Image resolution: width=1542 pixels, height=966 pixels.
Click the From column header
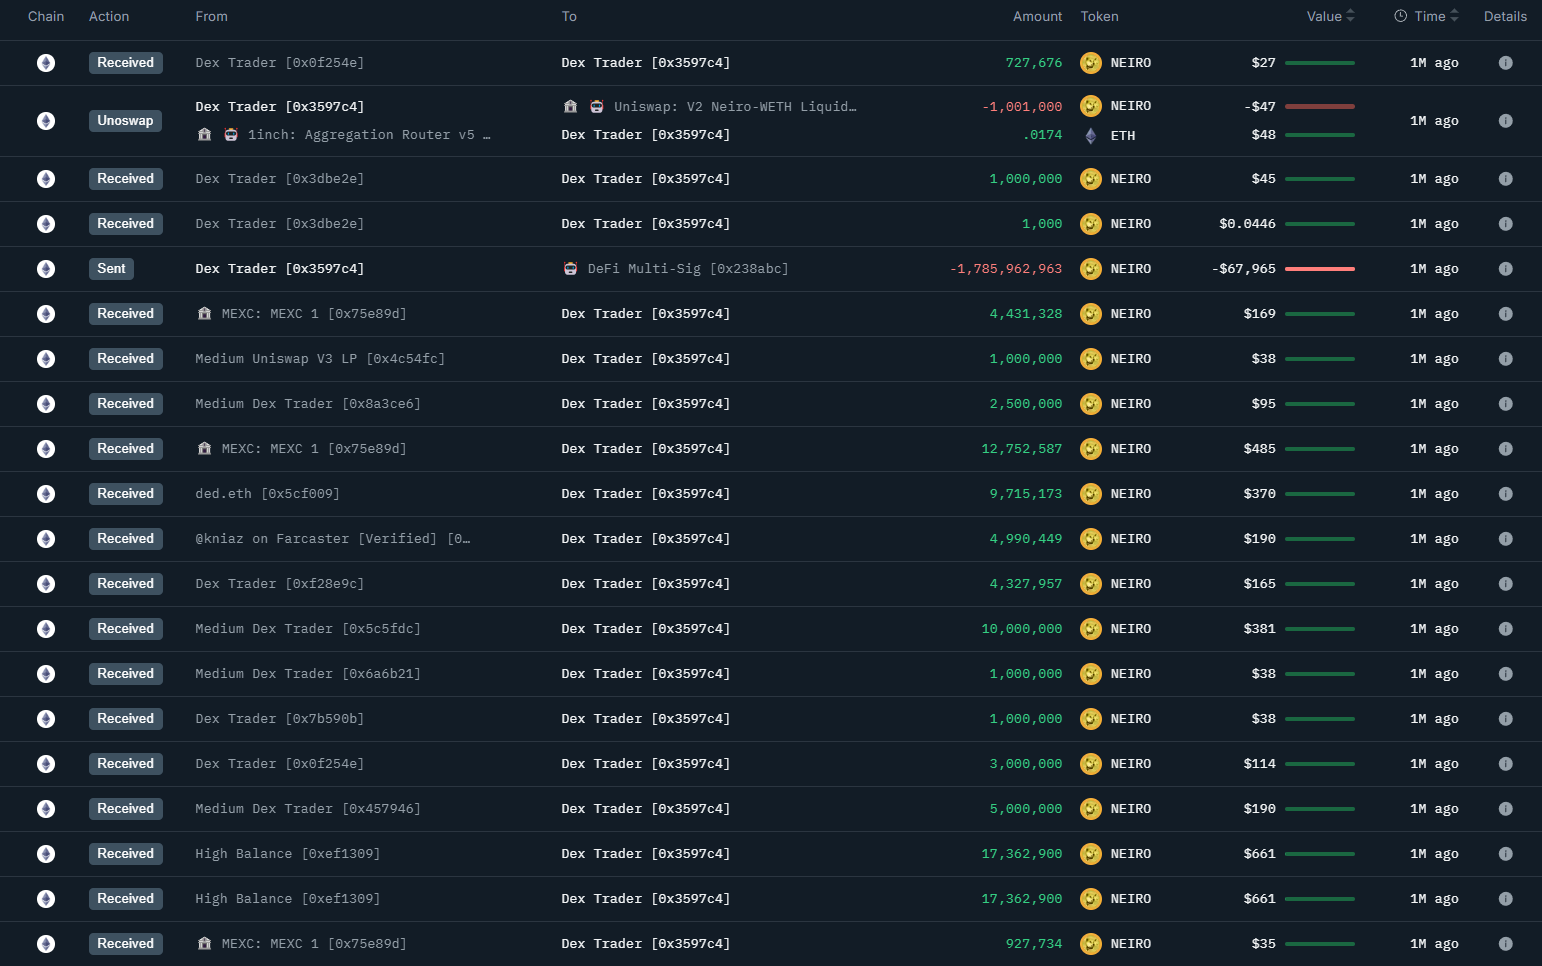[211, 16]
